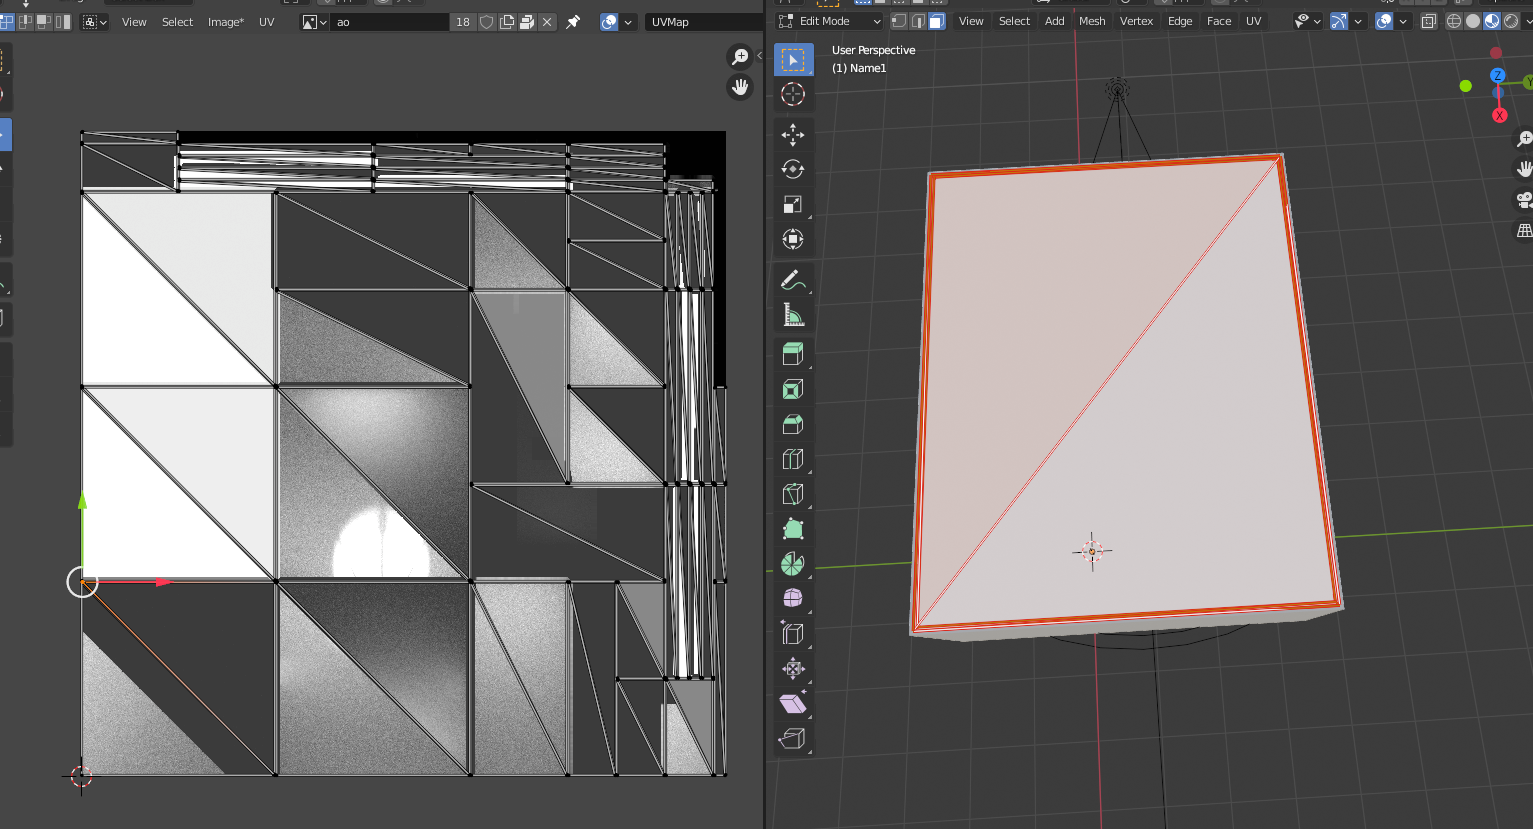Activate the Annotate pencil tool
The height and width of the screenshot is (829, 1533).
coord(793,280)
